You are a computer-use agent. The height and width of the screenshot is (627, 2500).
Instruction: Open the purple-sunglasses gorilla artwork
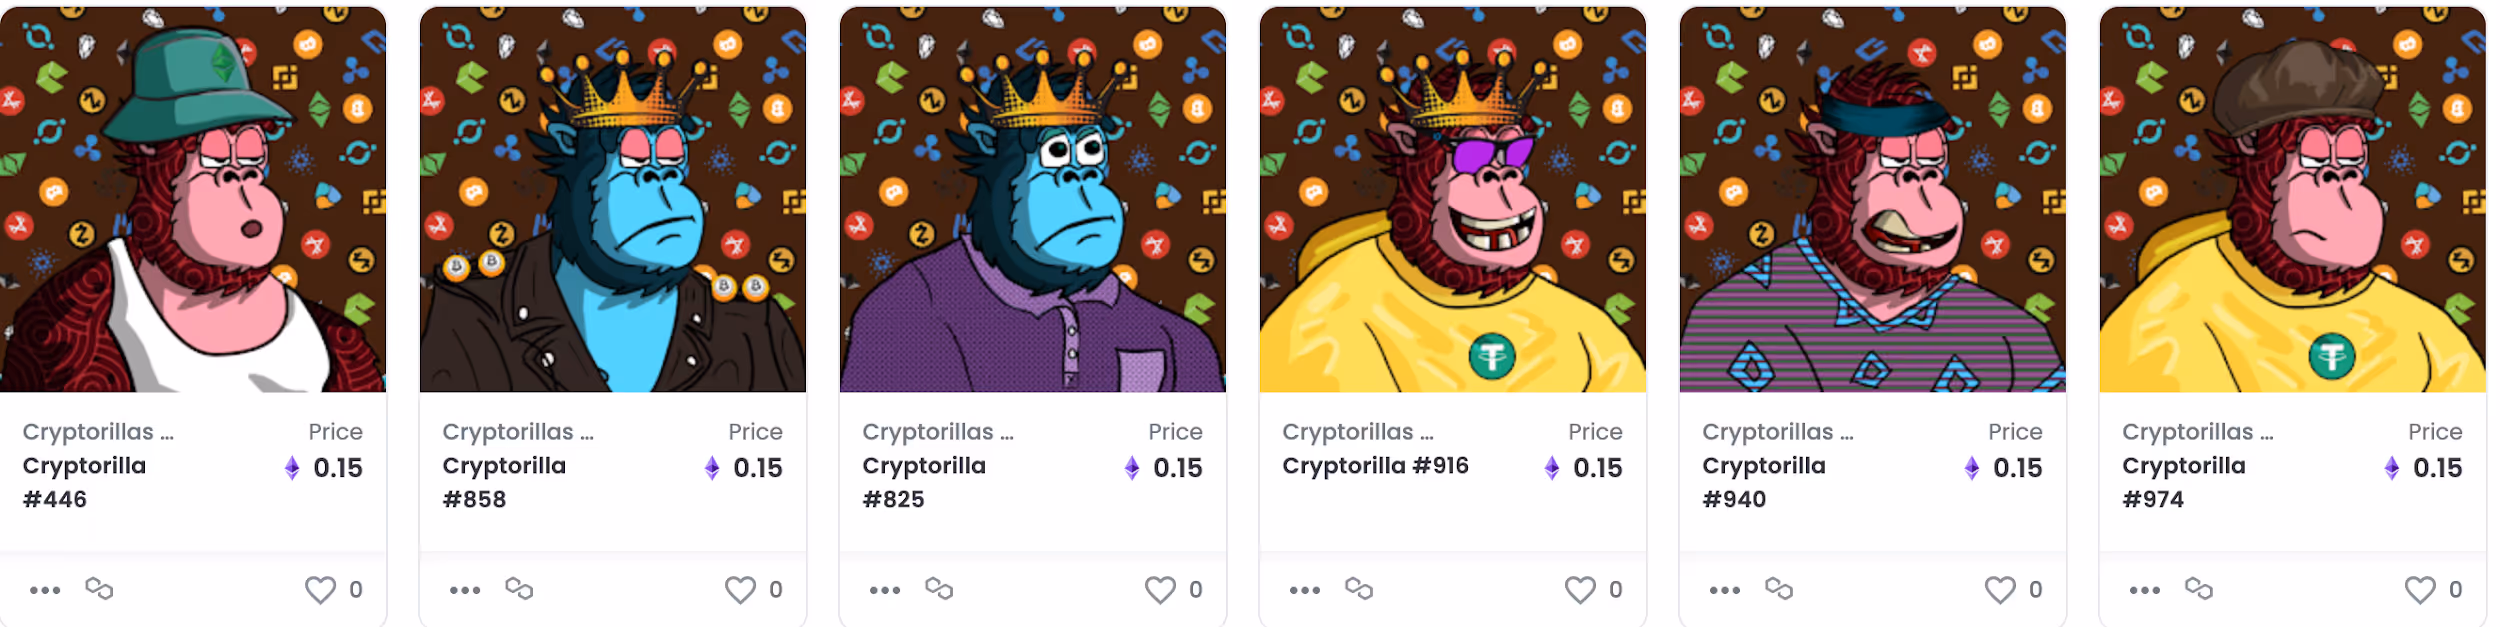point(1453,200)
